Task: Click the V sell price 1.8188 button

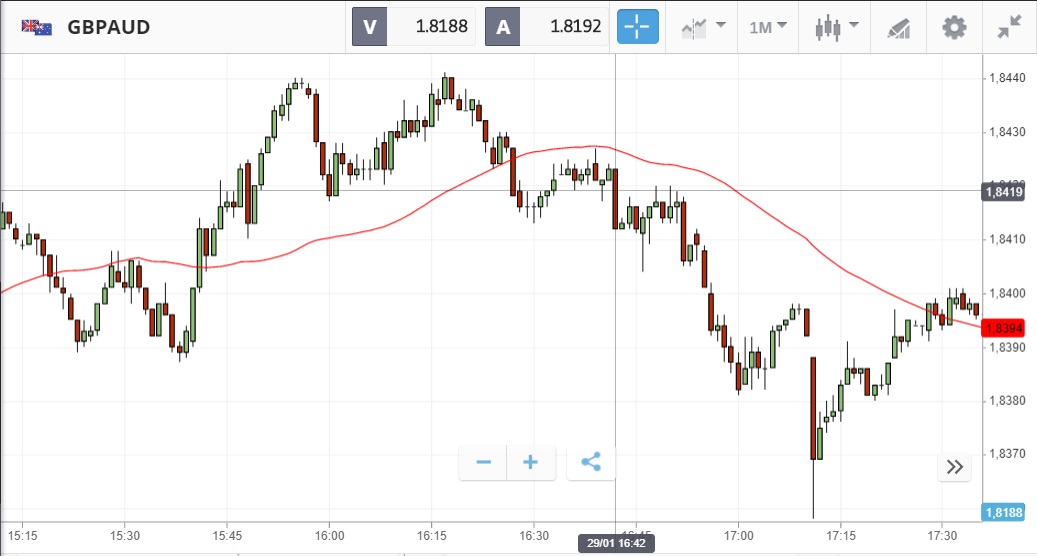Action: coord(414,27)
